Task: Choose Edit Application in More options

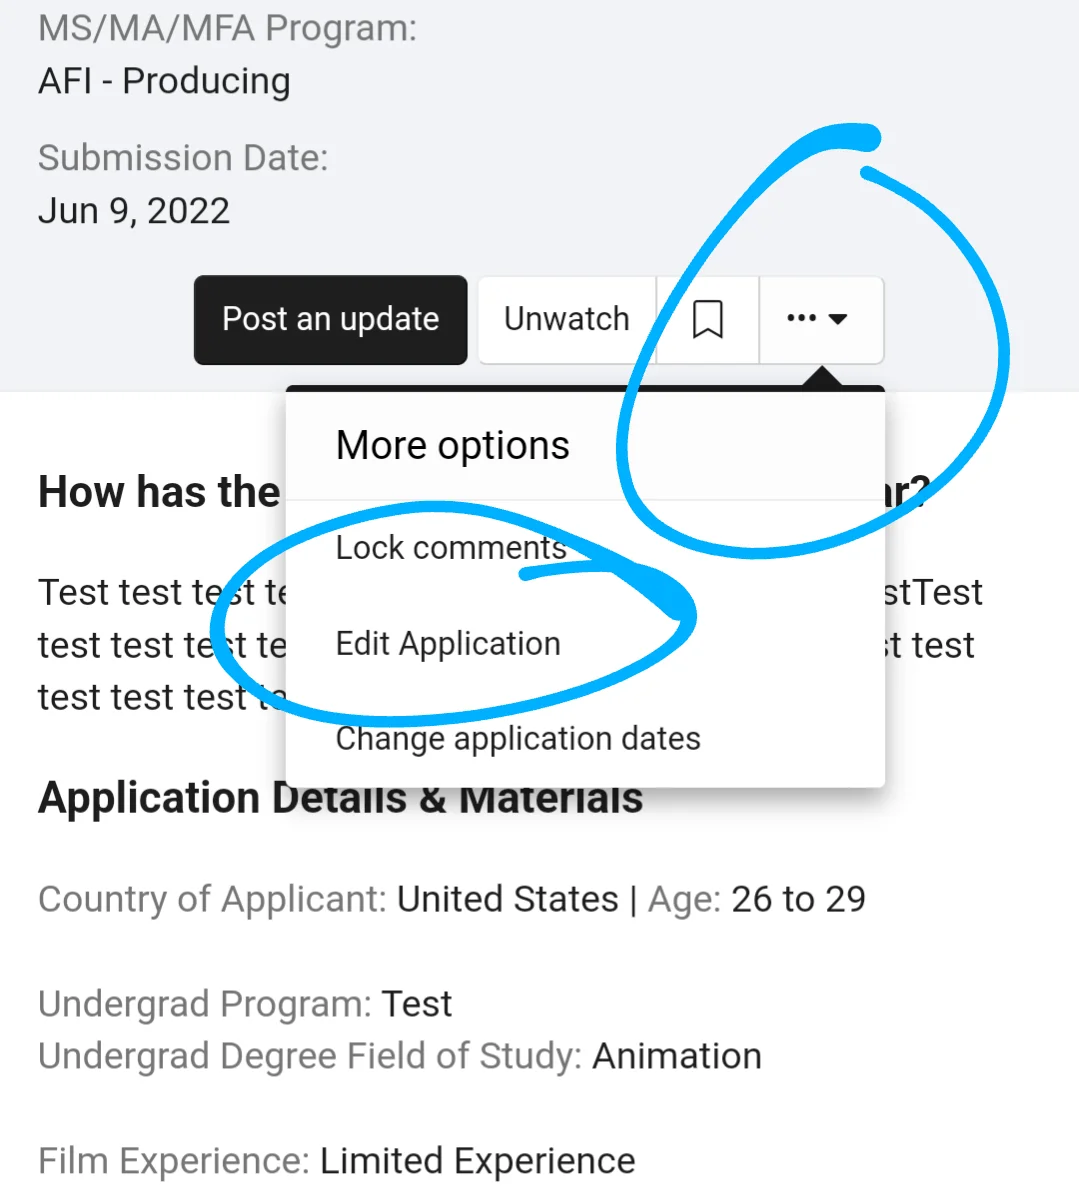Action: pyautogui.click(x=448, y=644)
